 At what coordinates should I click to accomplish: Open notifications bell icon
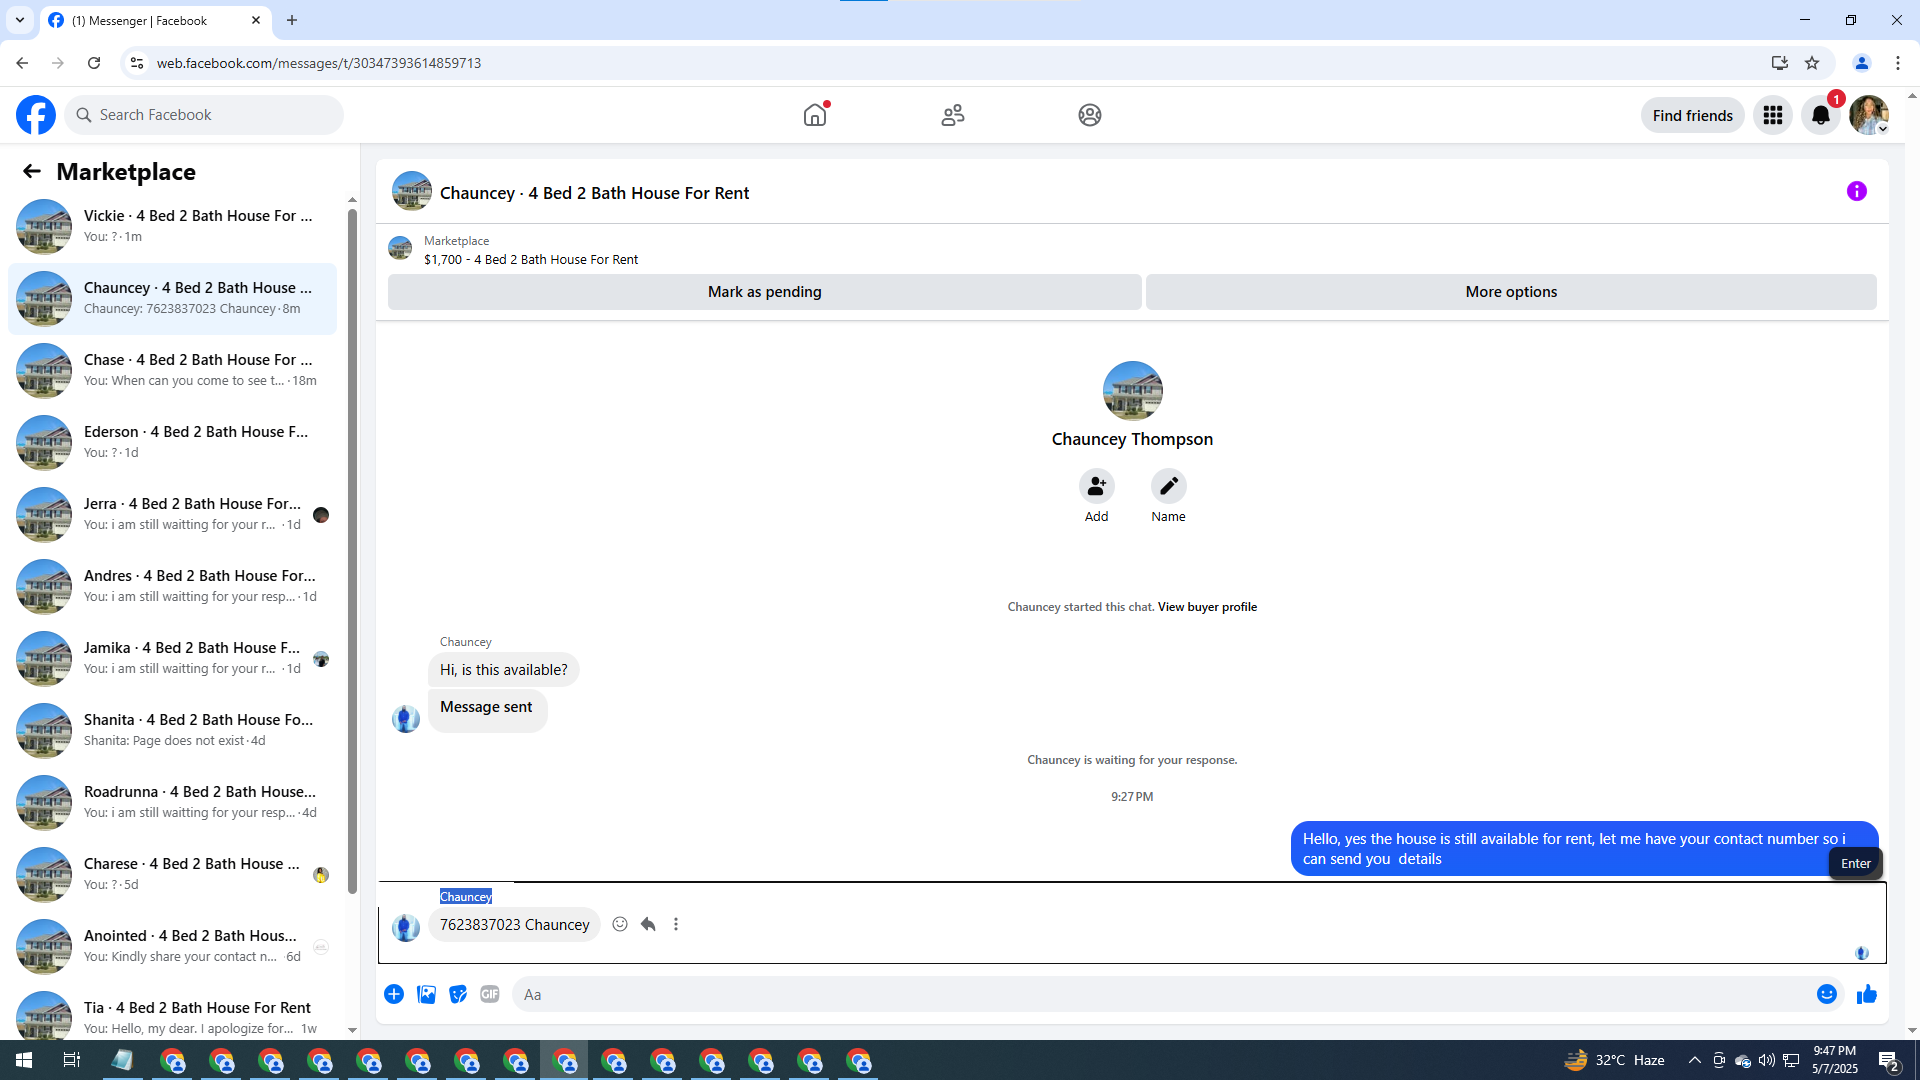click(x=1820, y=115)
